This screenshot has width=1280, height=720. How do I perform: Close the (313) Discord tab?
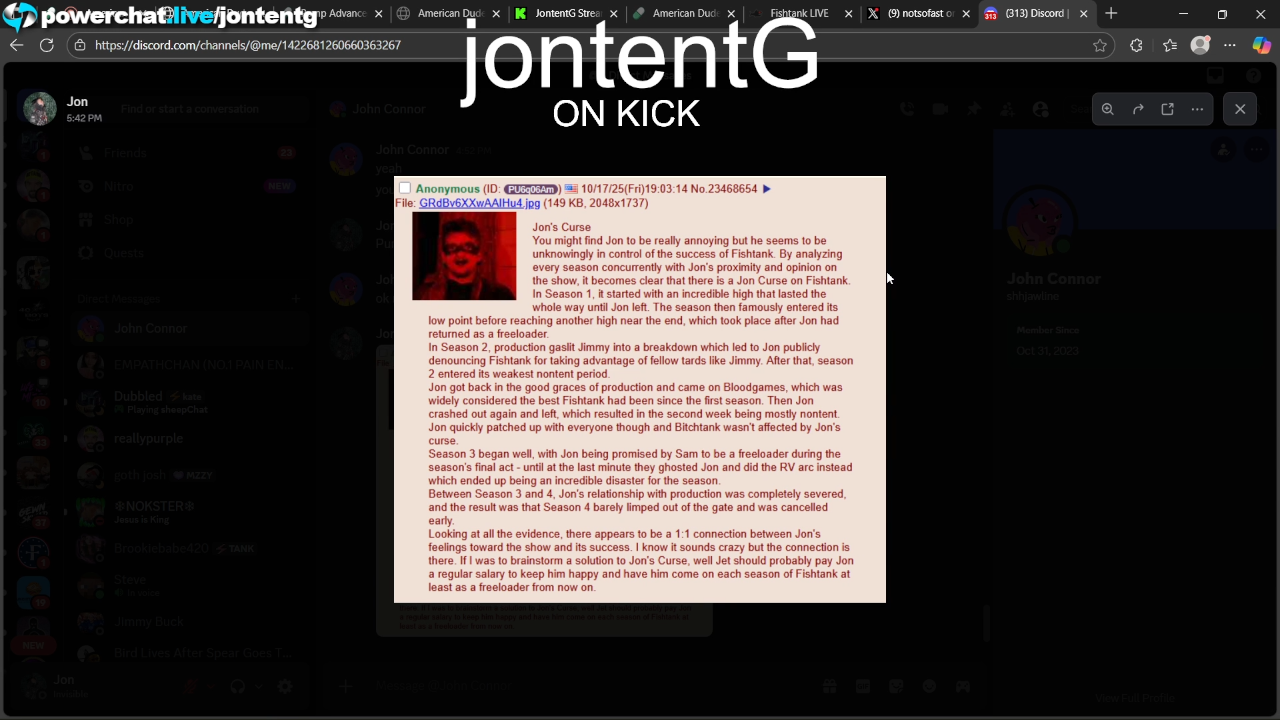tap(1083, 14)
